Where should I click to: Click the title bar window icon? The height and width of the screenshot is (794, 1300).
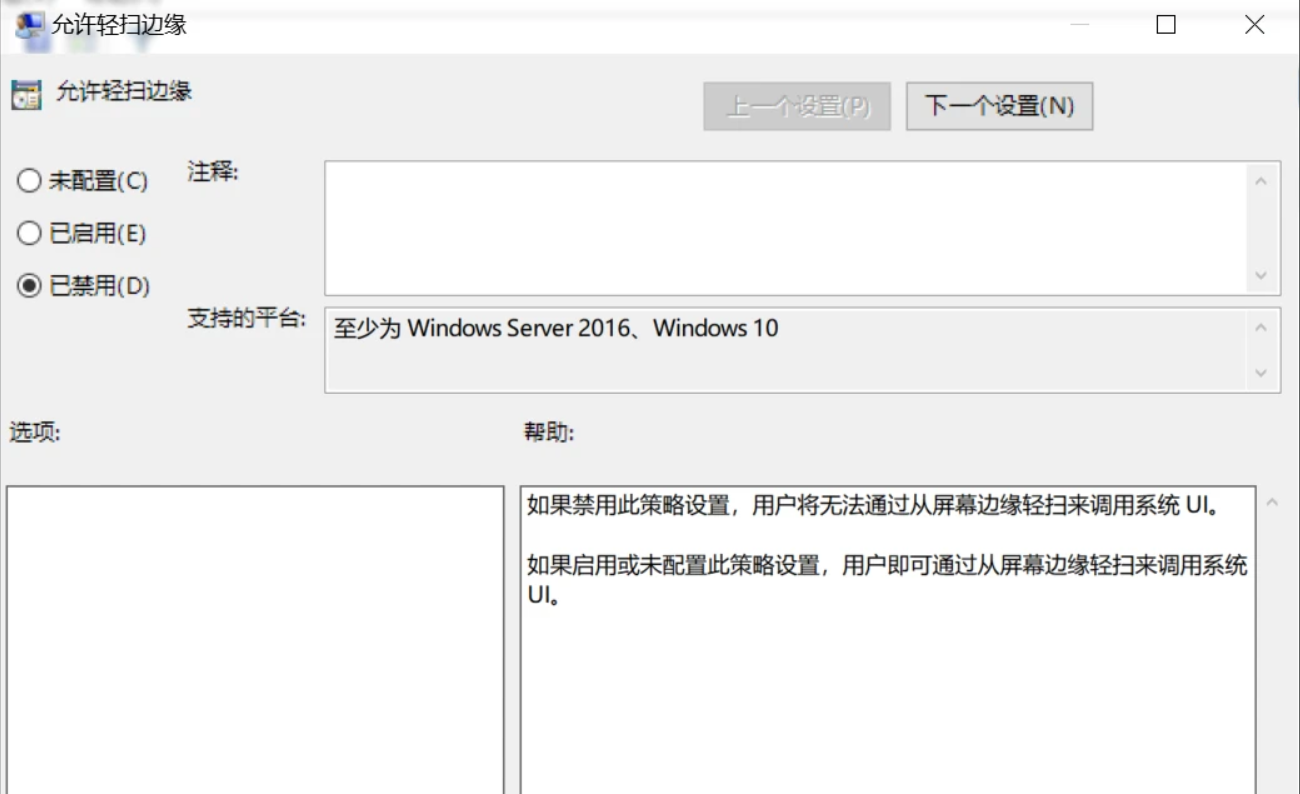coord(30,26)
